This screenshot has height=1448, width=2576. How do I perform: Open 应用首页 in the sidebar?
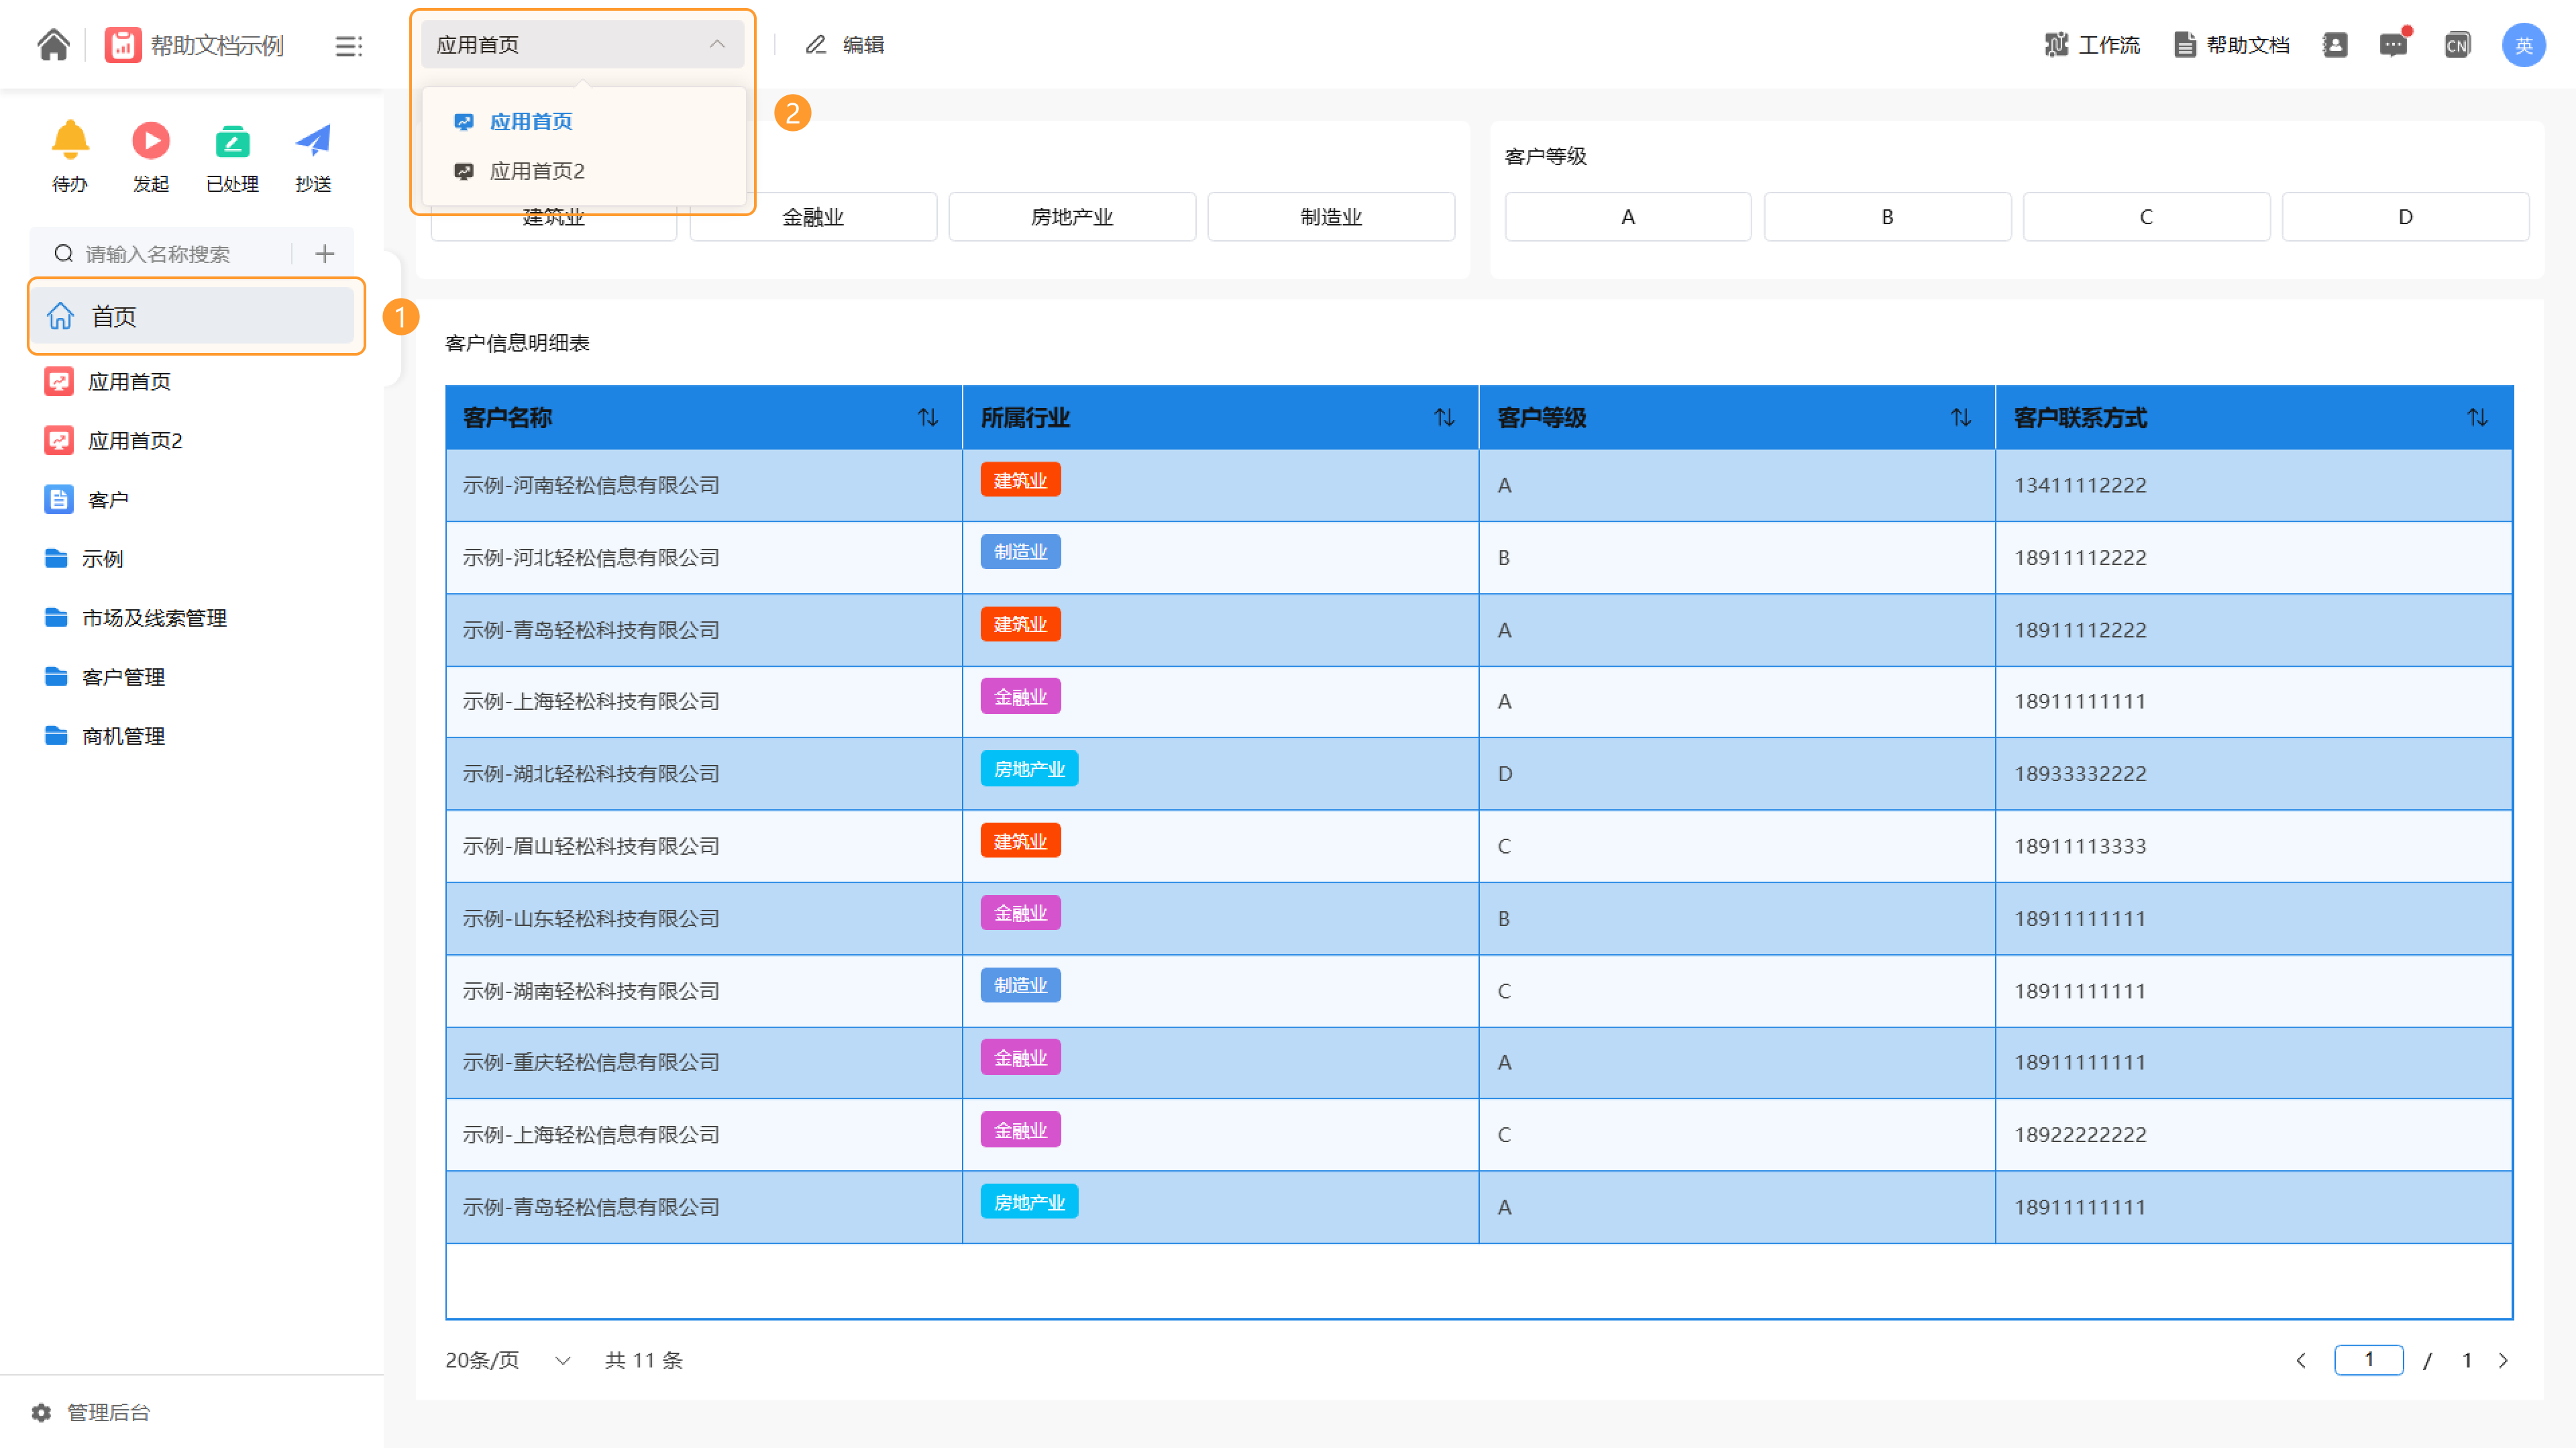[192, 382]
